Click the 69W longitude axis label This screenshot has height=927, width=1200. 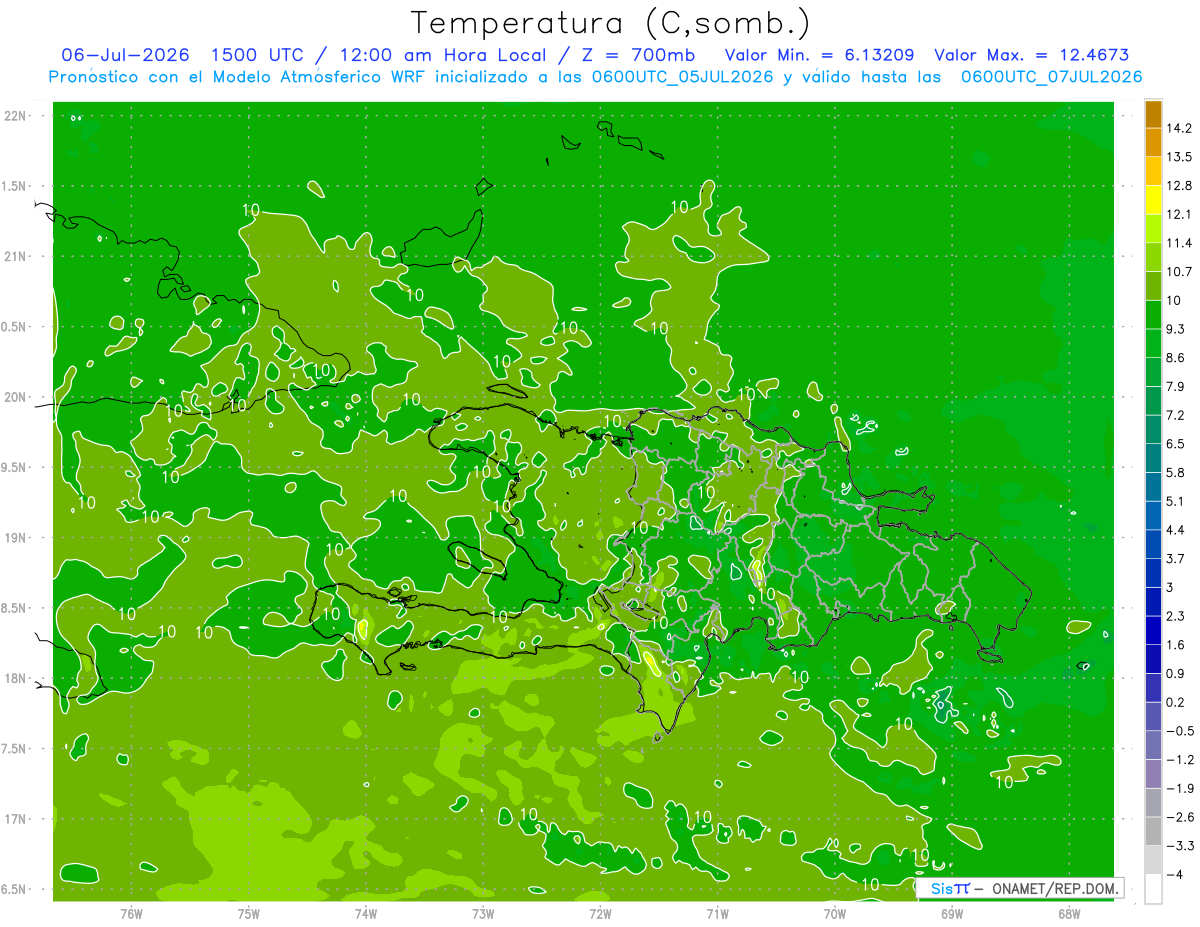coord(952,912)
